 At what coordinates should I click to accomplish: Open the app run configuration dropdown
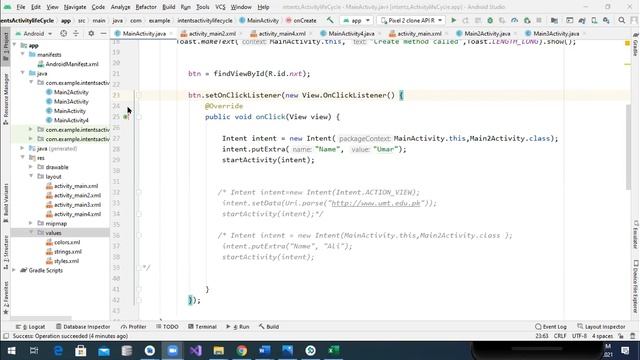[356, 20]
